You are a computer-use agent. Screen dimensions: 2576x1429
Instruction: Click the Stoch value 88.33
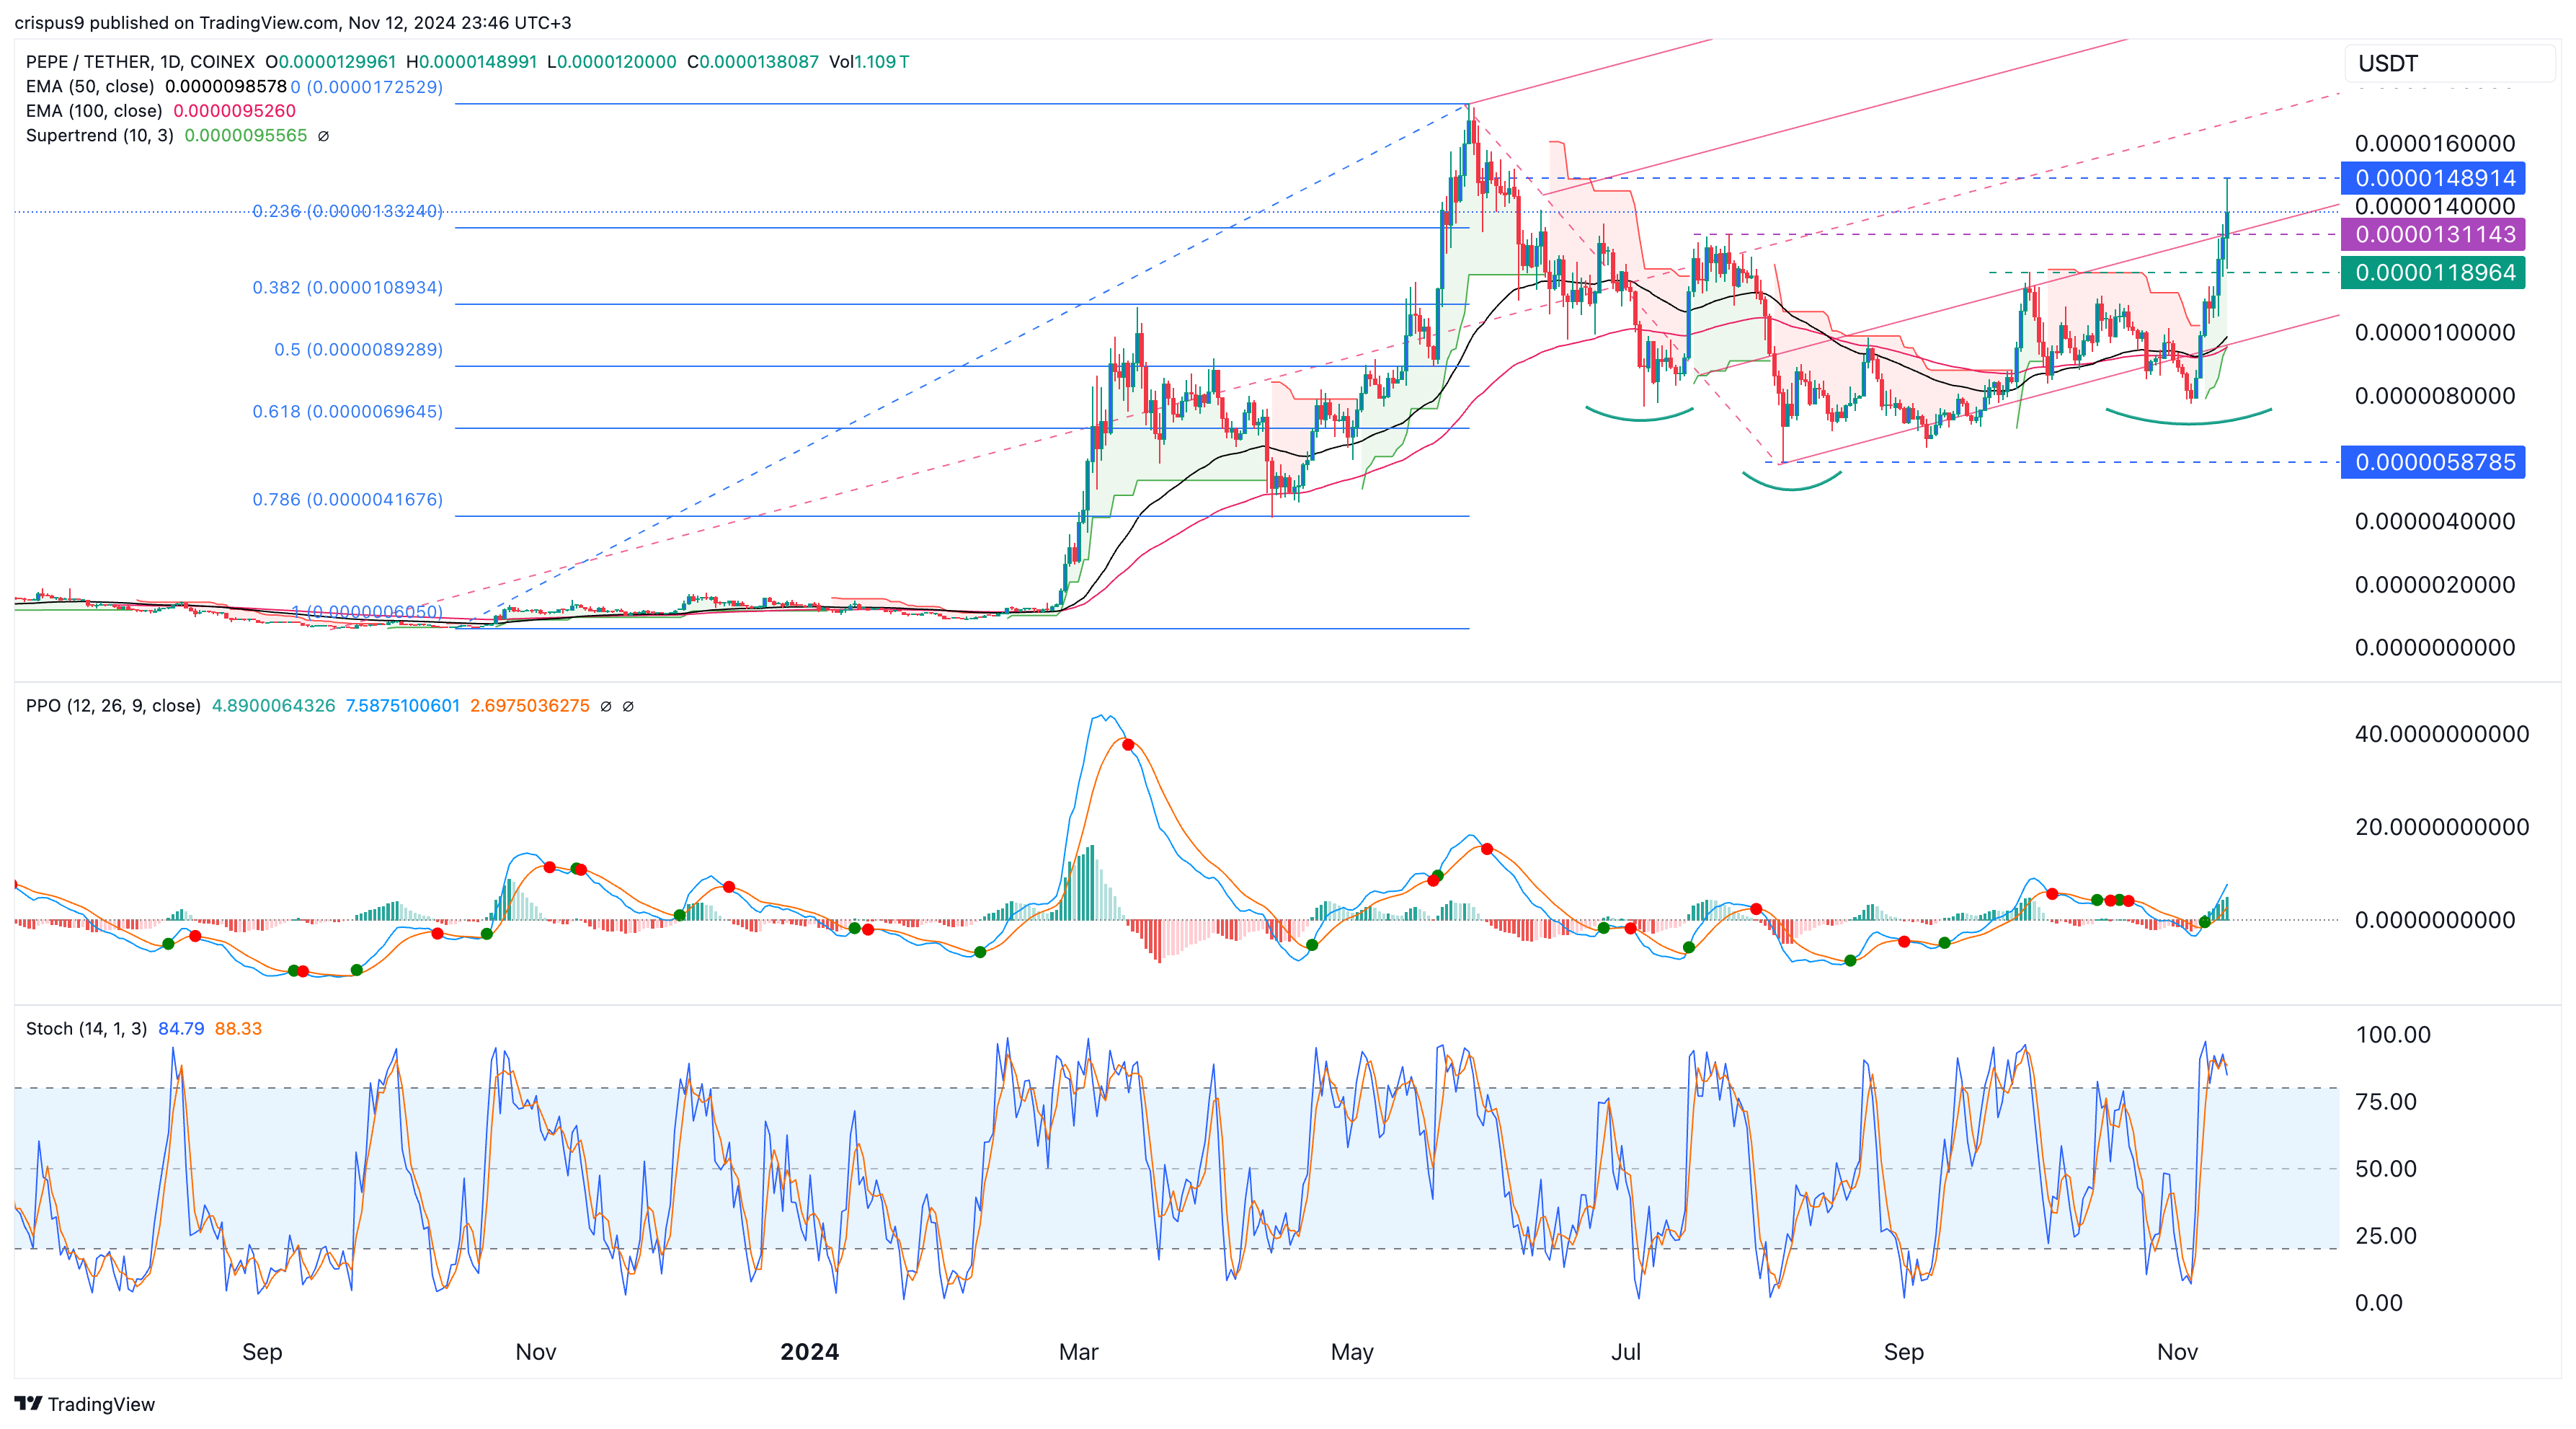point(238,1029)
